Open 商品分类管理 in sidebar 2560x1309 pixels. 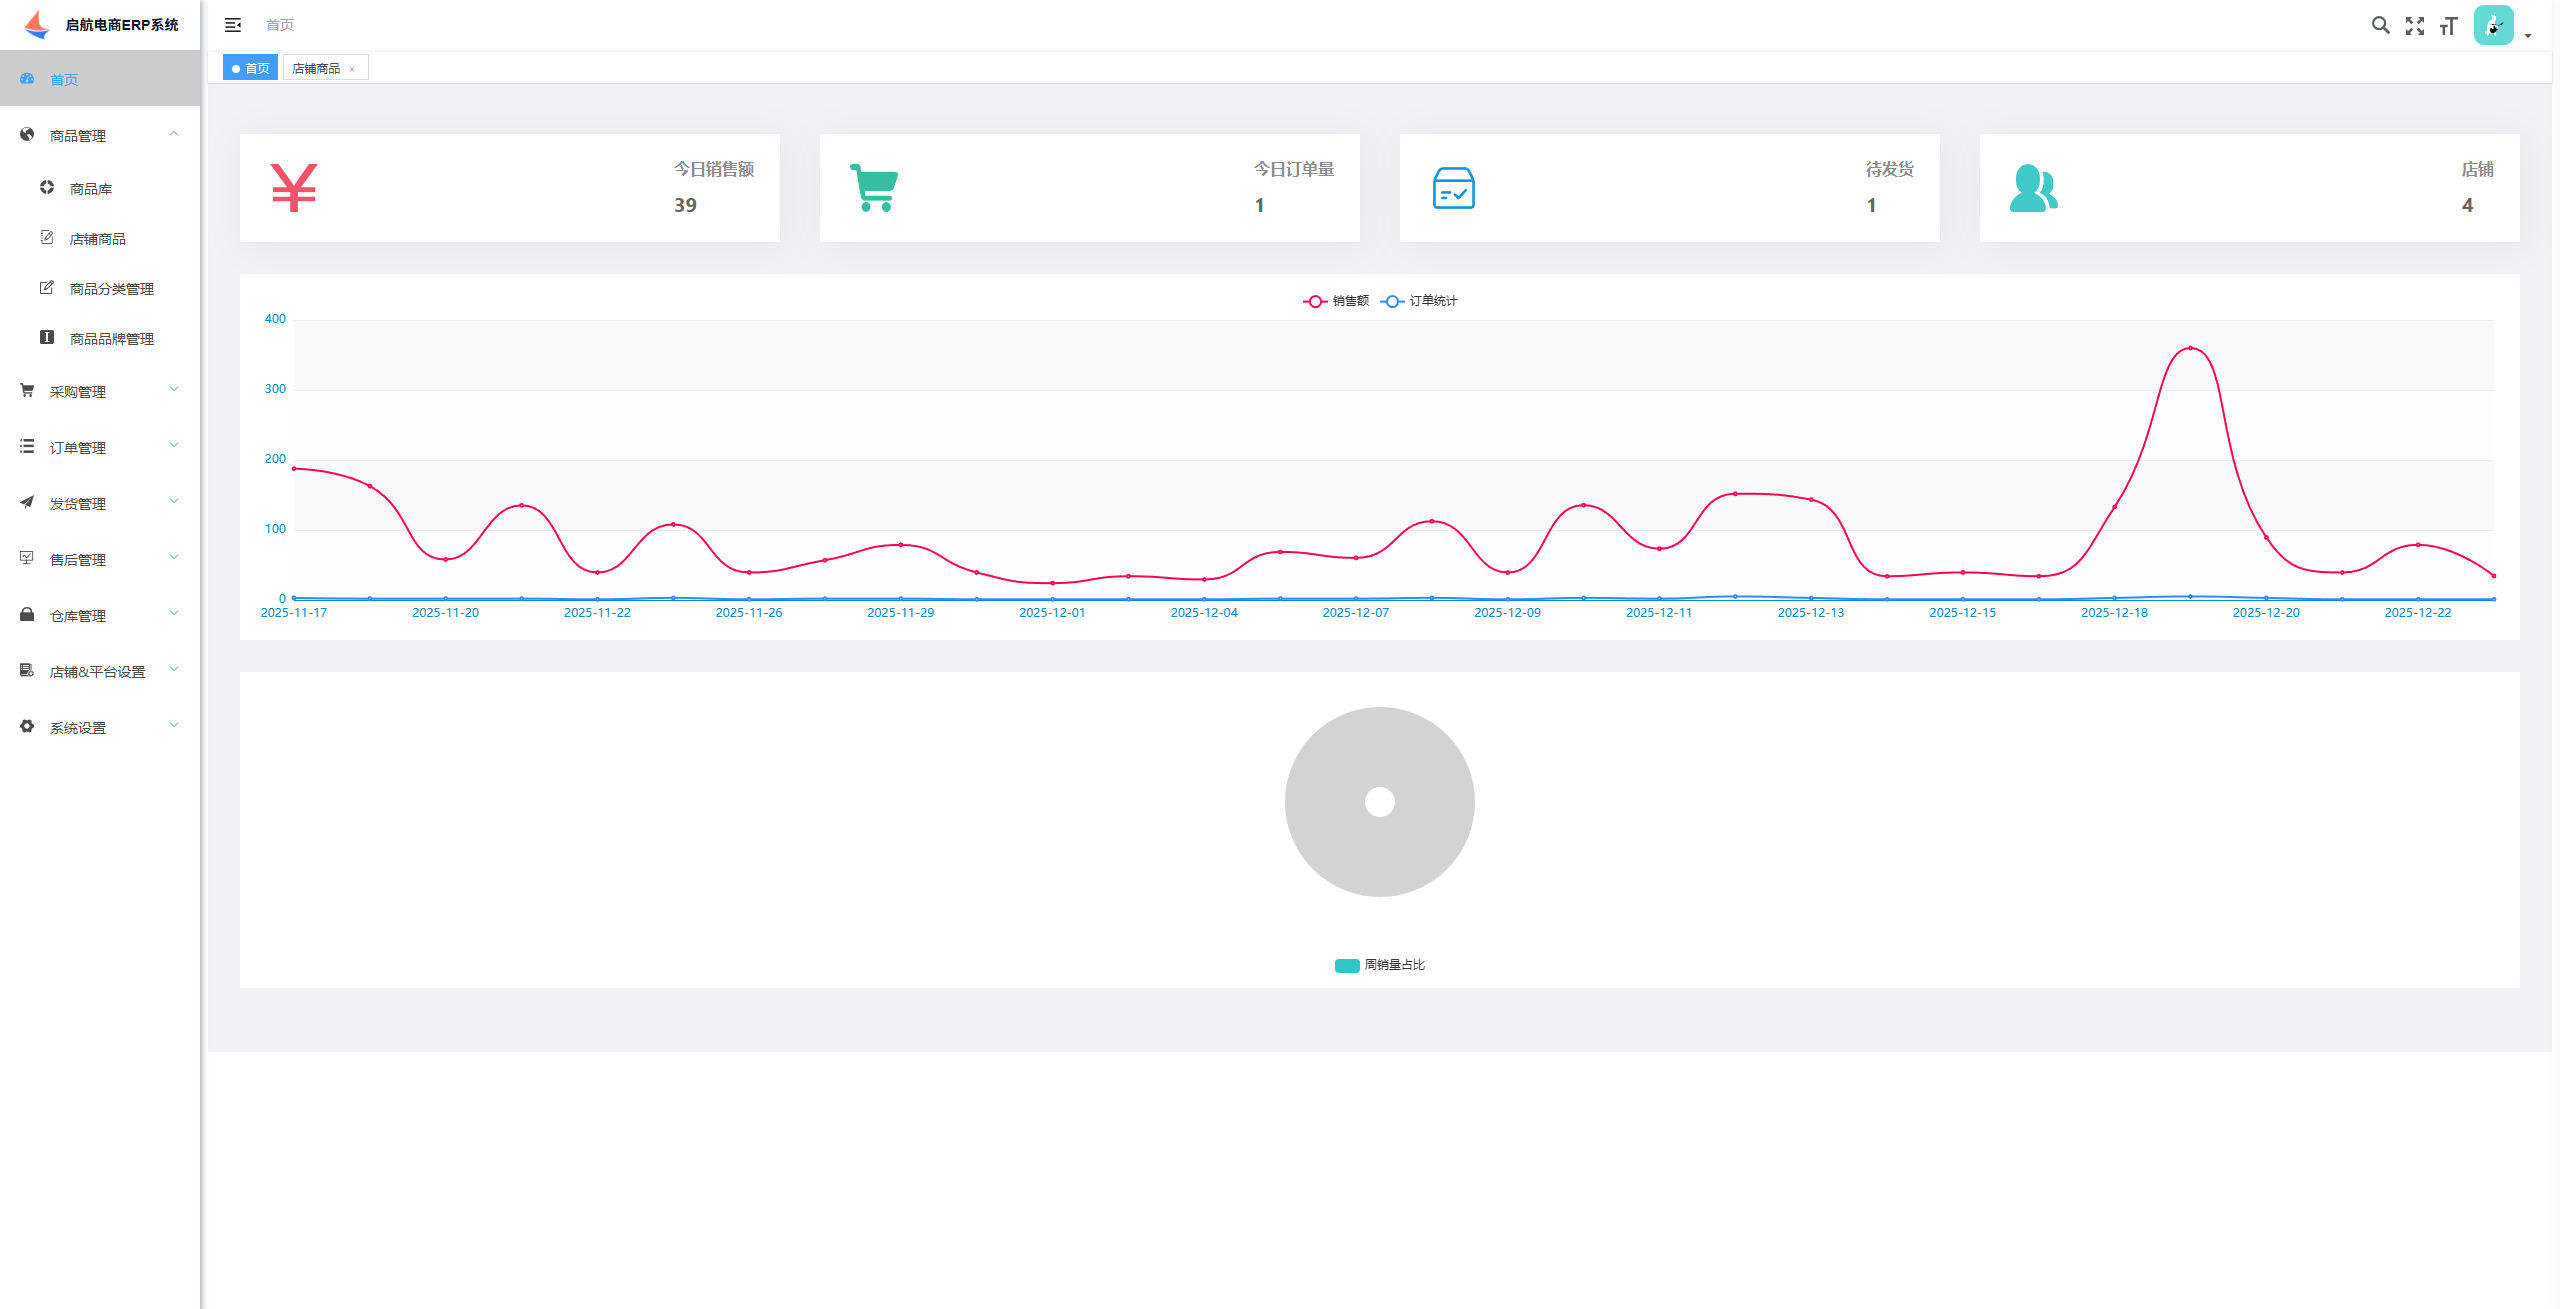pos(111,289)
